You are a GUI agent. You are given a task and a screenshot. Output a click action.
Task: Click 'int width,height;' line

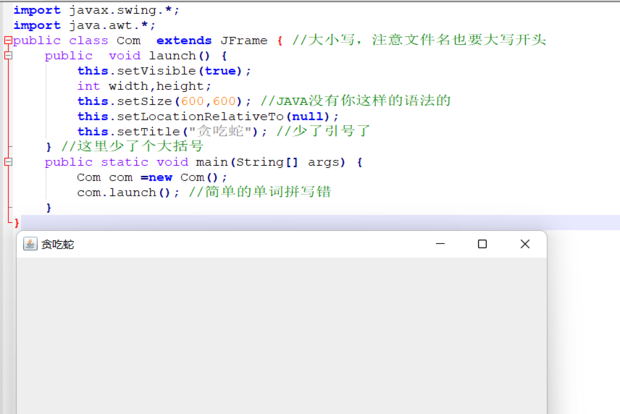pos(144,86)
